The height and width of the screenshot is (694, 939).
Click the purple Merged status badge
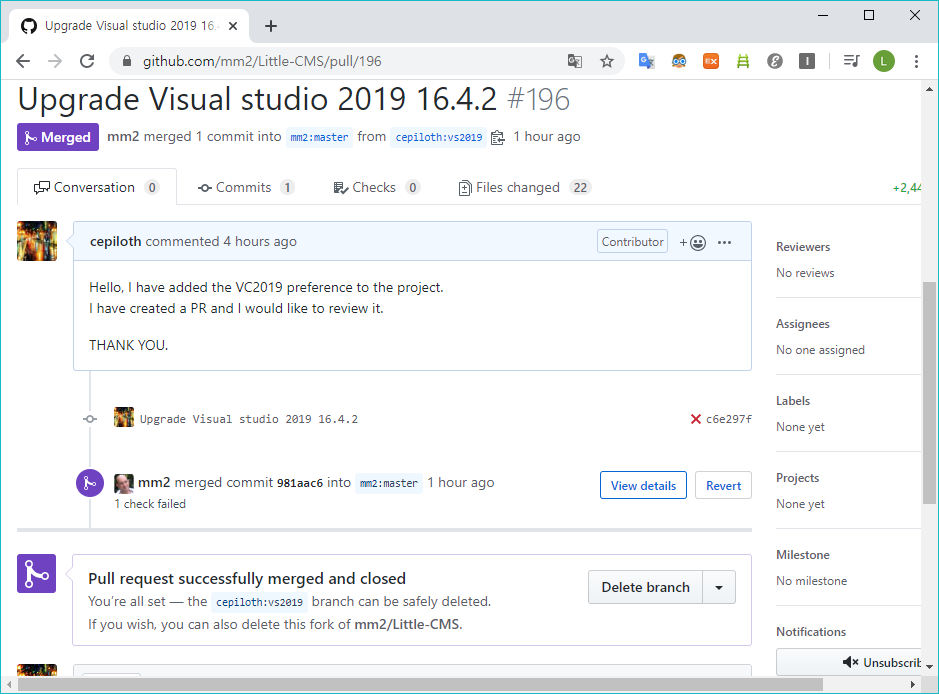(57, 137)
